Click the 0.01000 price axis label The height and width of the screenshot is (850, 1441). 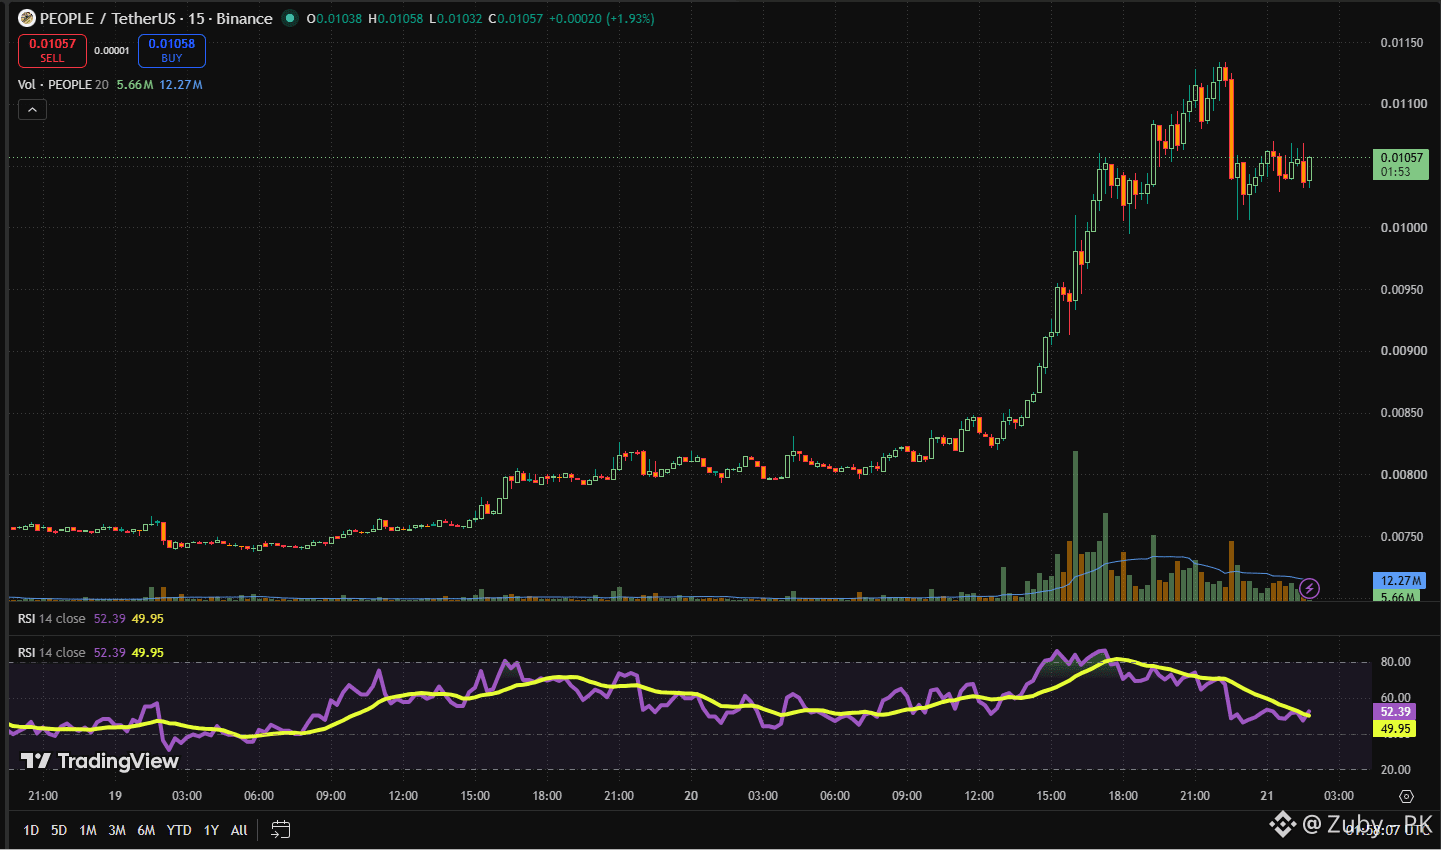tap(1402, 228)
